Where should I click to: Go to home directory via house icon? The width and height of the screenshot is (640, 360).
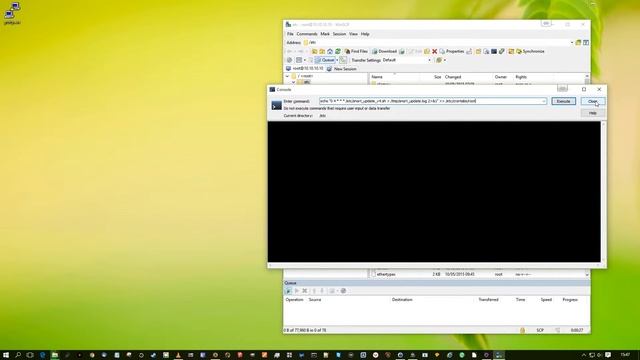click(330, 51)
